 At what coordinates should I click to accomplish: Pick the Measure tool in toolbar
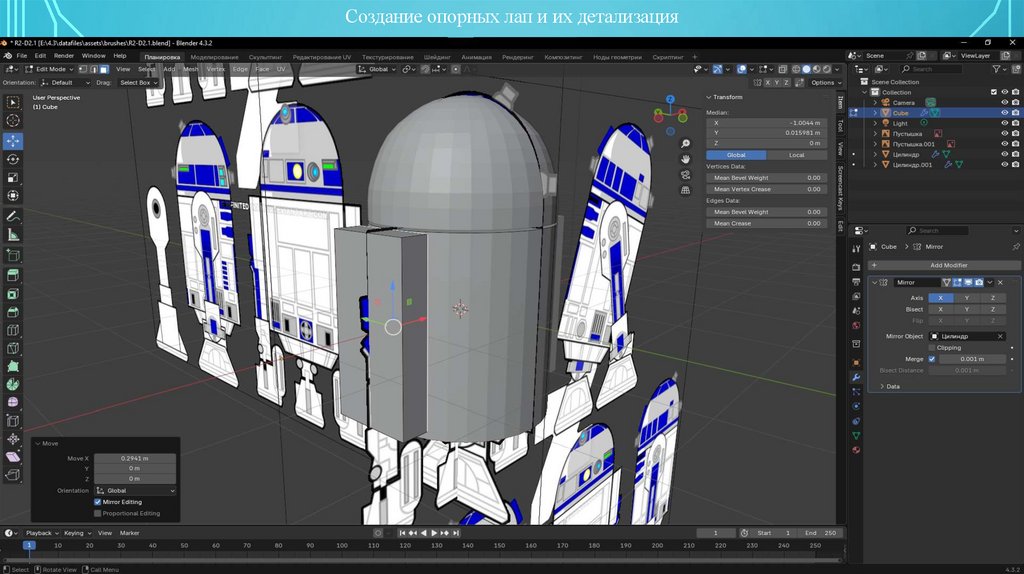13,234
